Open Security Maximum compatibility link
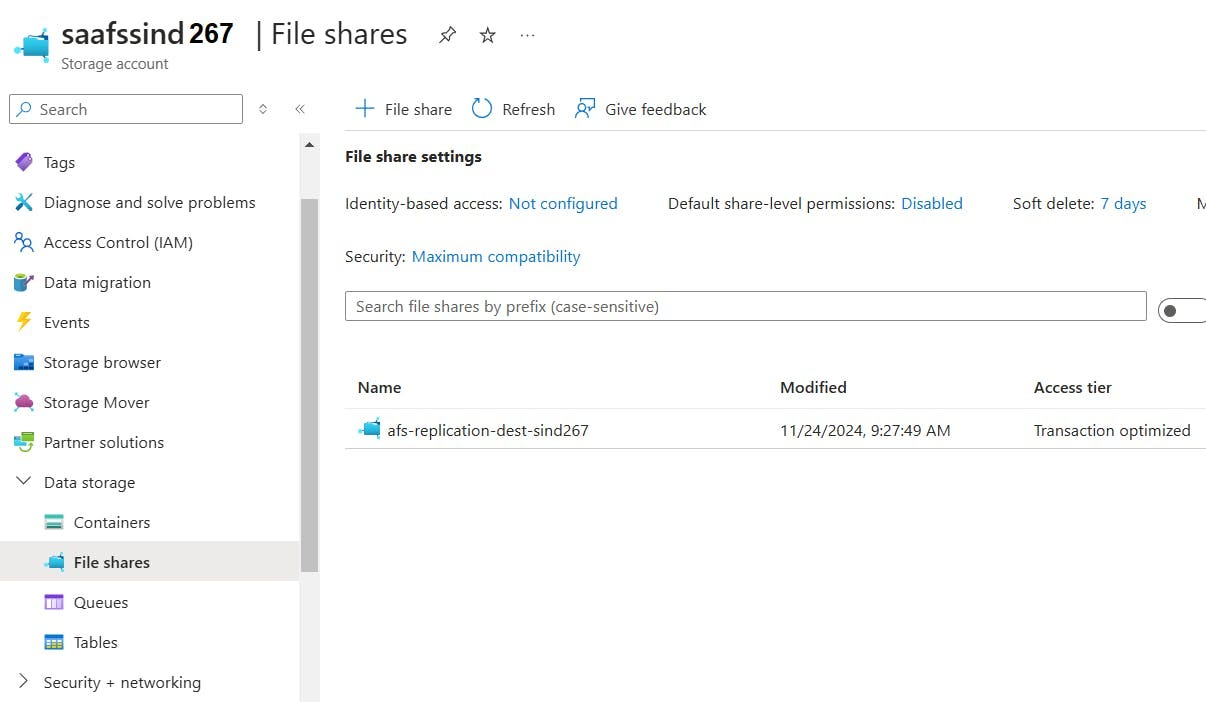1206x702 pixels. coord(496,256)
